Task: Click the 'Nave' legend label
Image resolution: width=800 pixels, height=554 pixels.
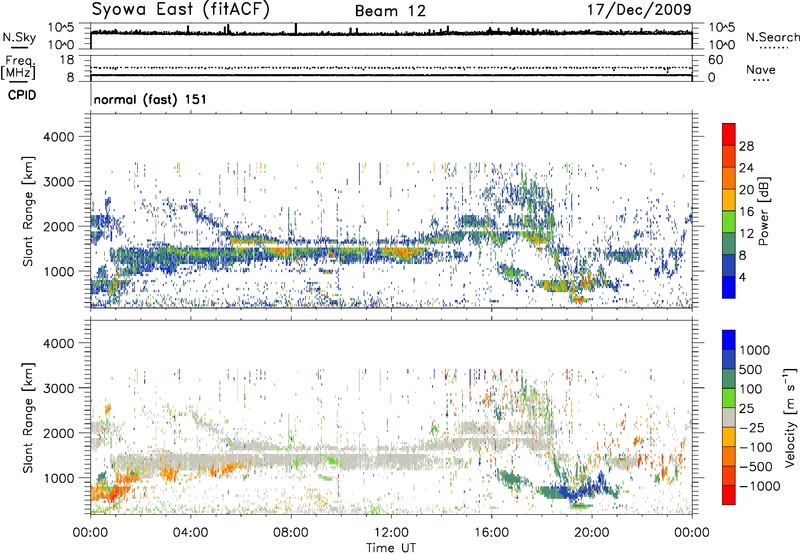Action: tap(761, 69)
